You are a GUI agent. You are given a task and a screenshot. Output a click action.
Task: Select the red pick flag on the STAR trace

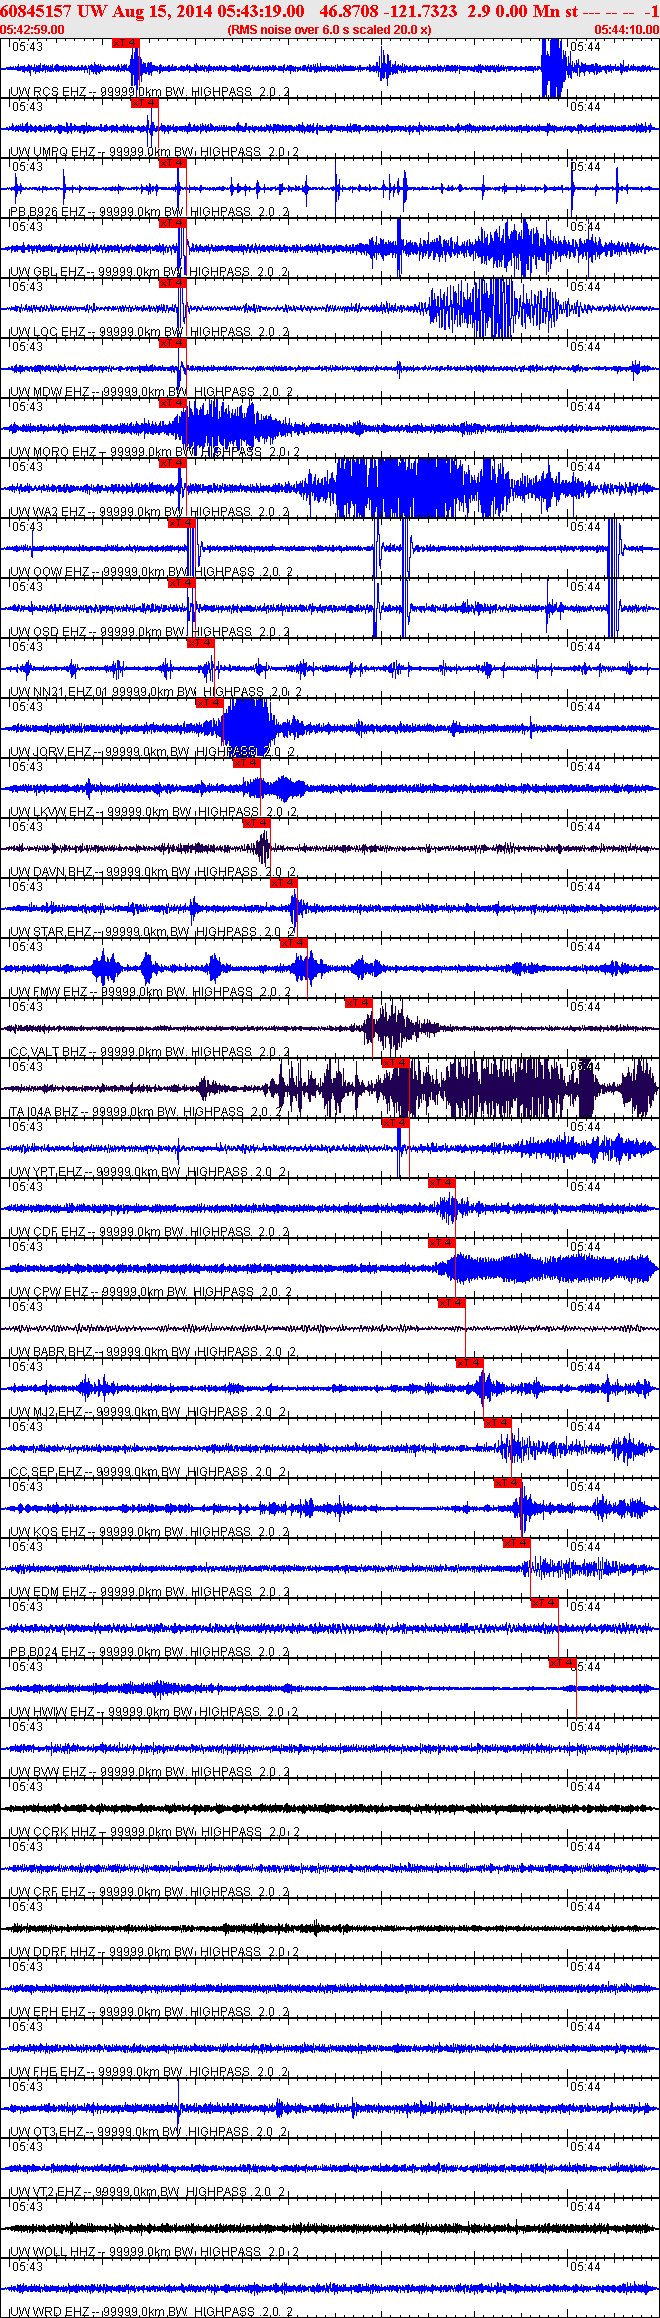284,883
